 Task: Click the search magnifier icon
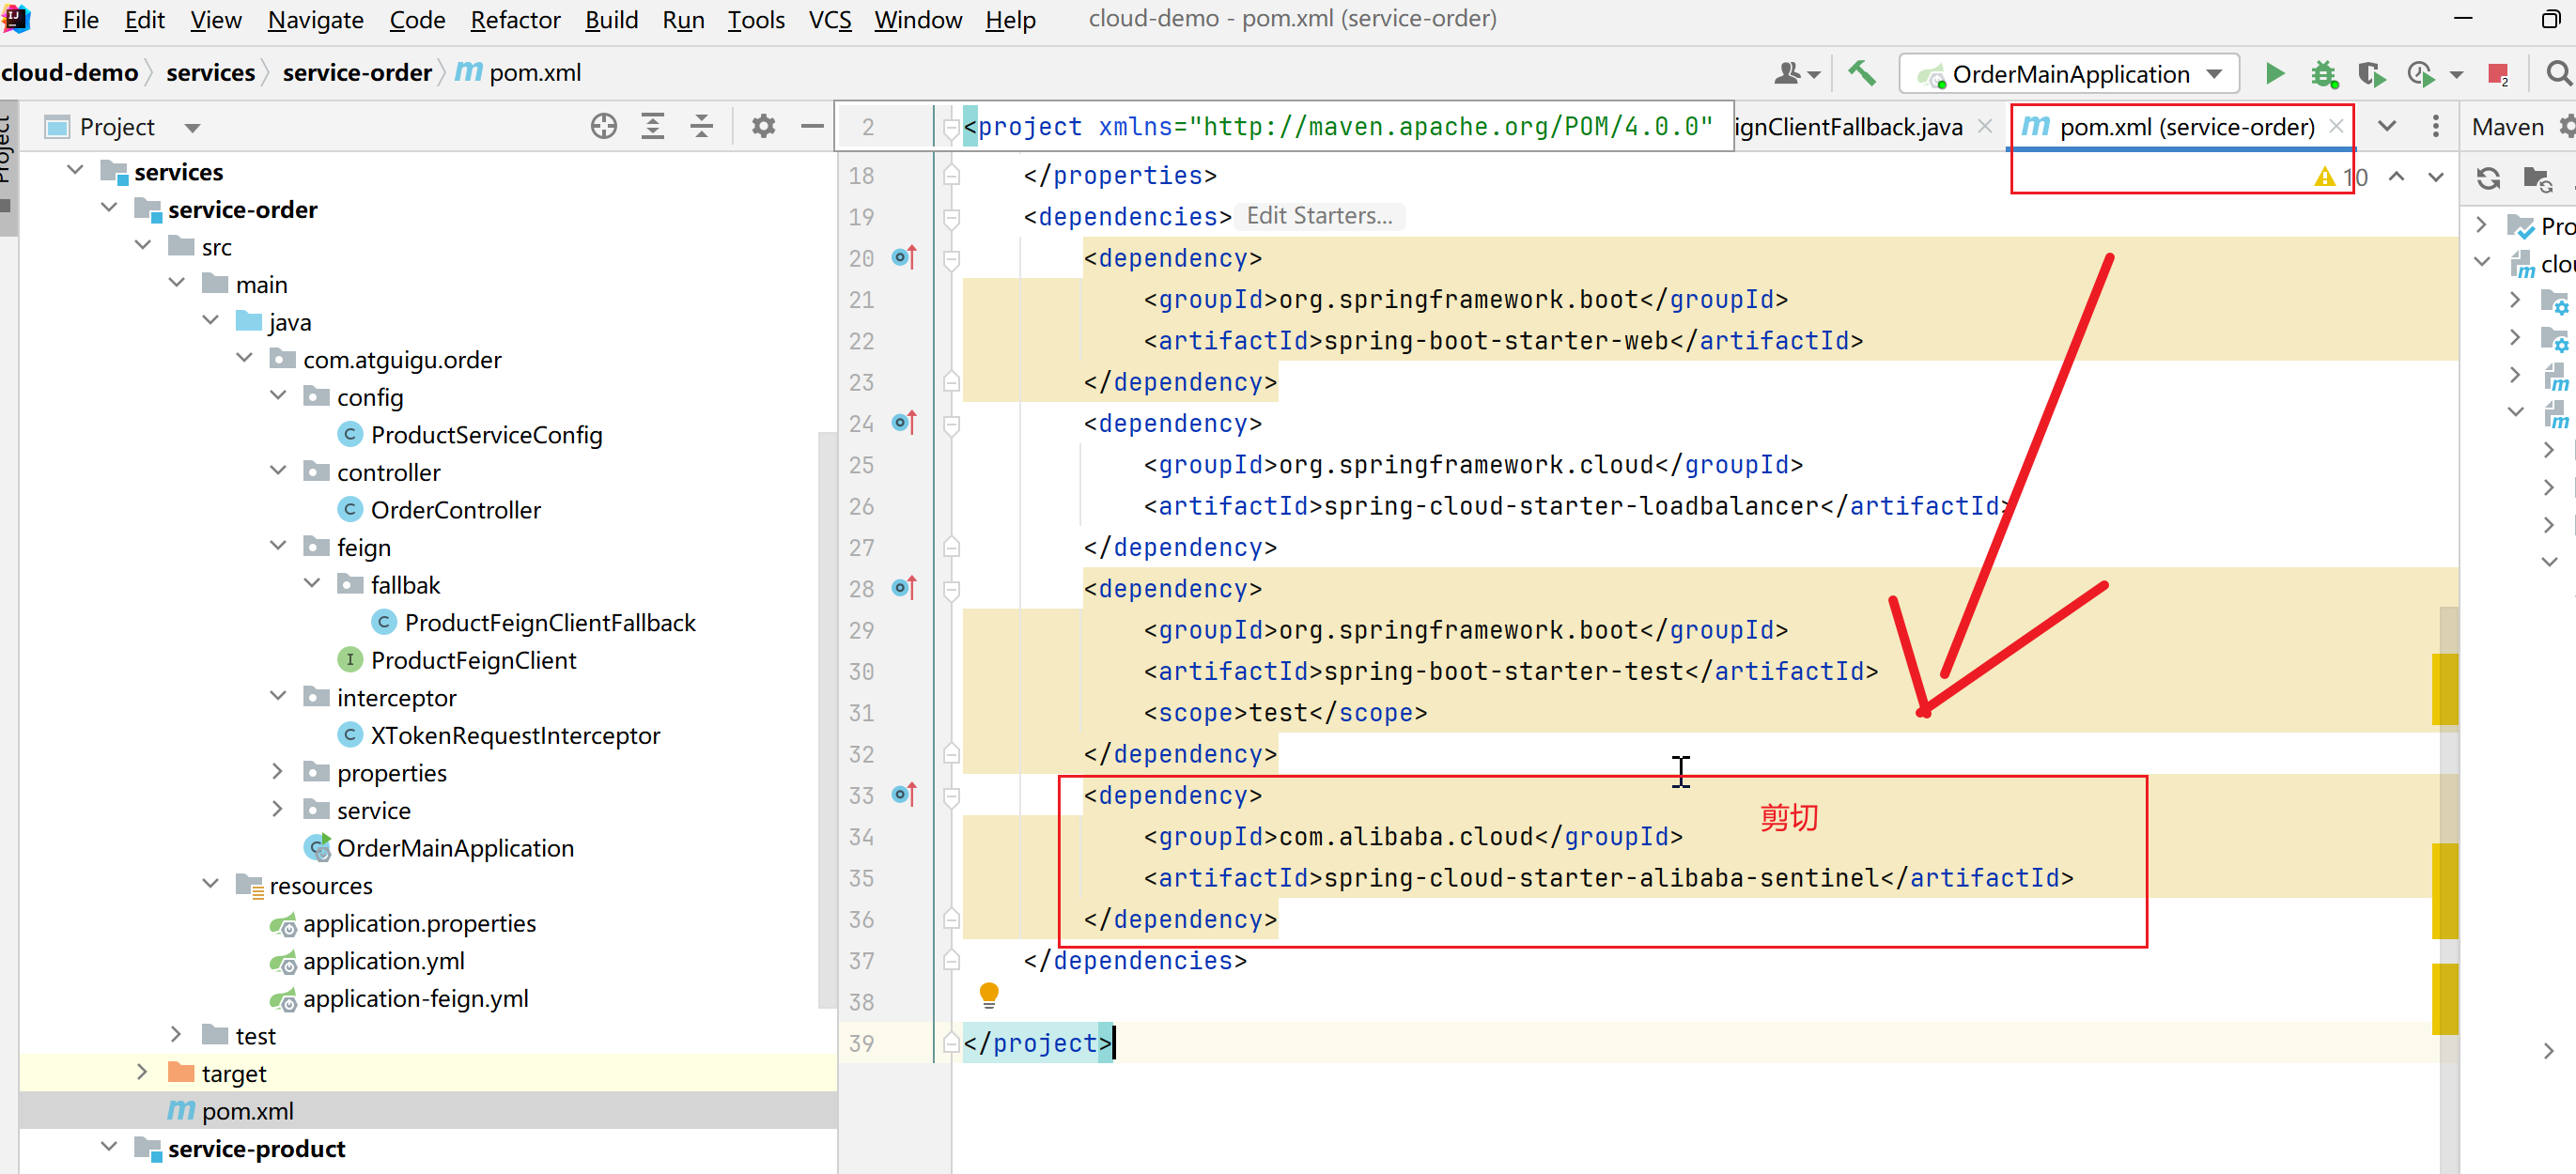(2556, 74)
